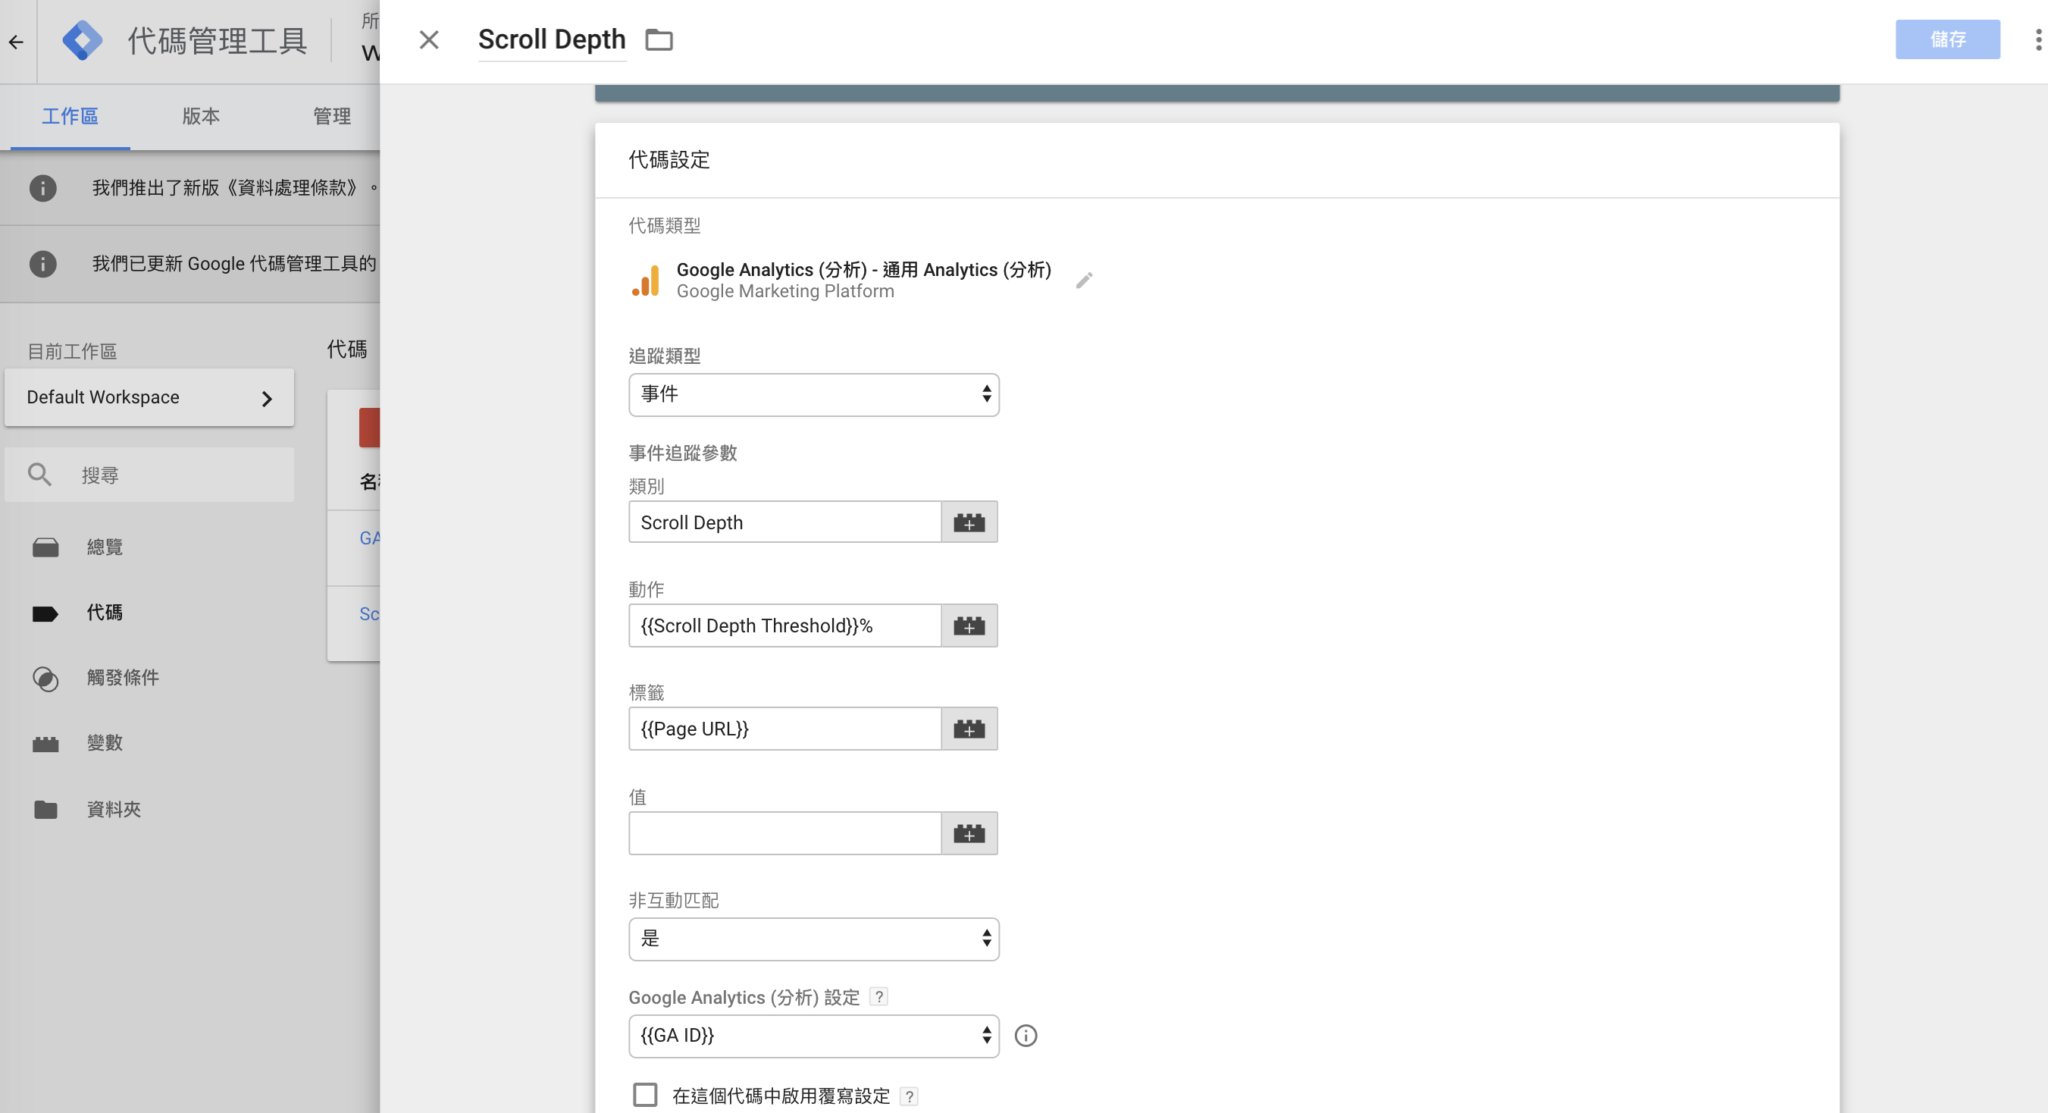Click the 標籤 field containing Page URL
The width and height of the screenshot is (2048, 1113).
click(784, 728)
